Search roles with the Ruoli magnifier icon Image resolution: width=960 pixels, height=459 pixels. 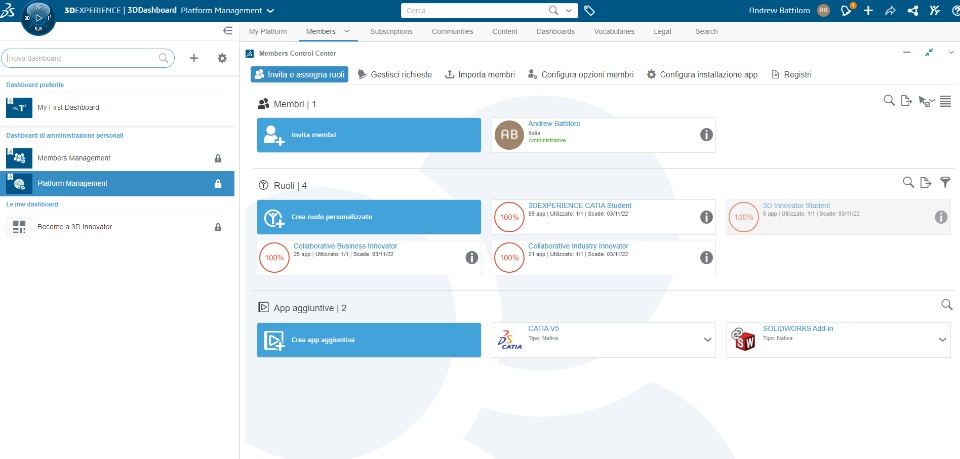(909, 182)
